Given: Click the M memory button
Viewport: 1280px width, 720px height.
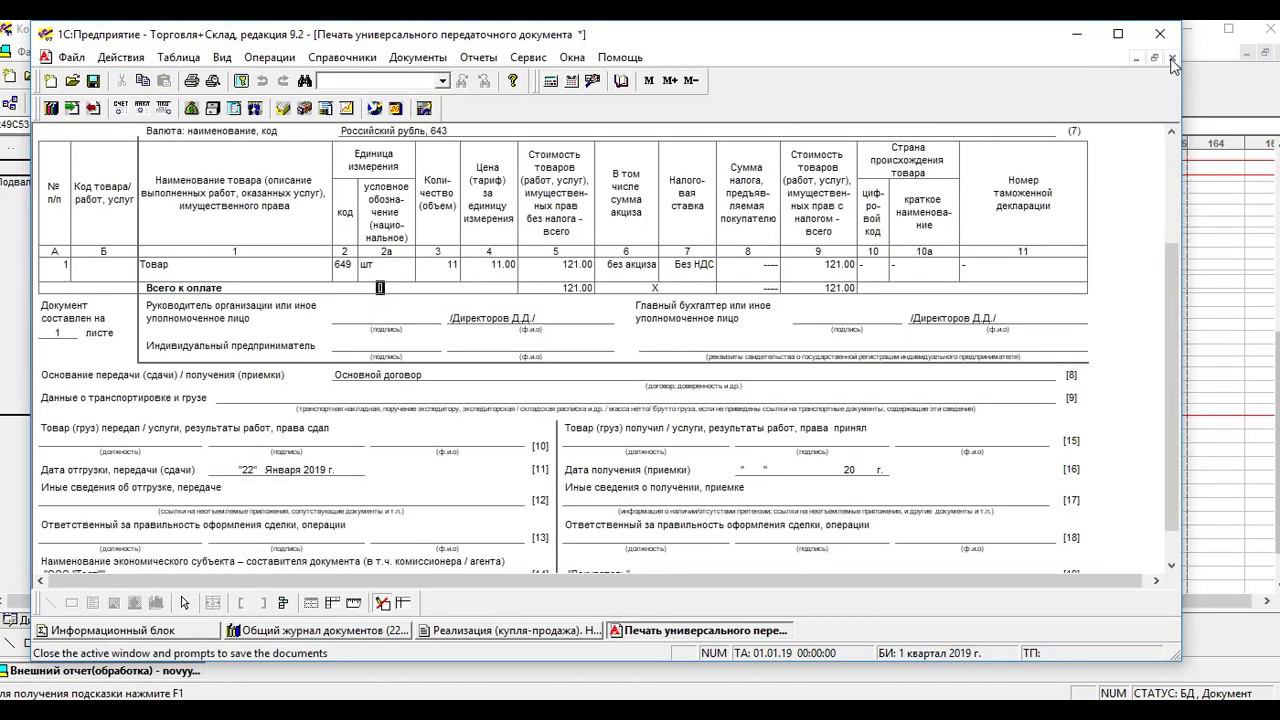Looking at the screenshot, I should 649,81.
